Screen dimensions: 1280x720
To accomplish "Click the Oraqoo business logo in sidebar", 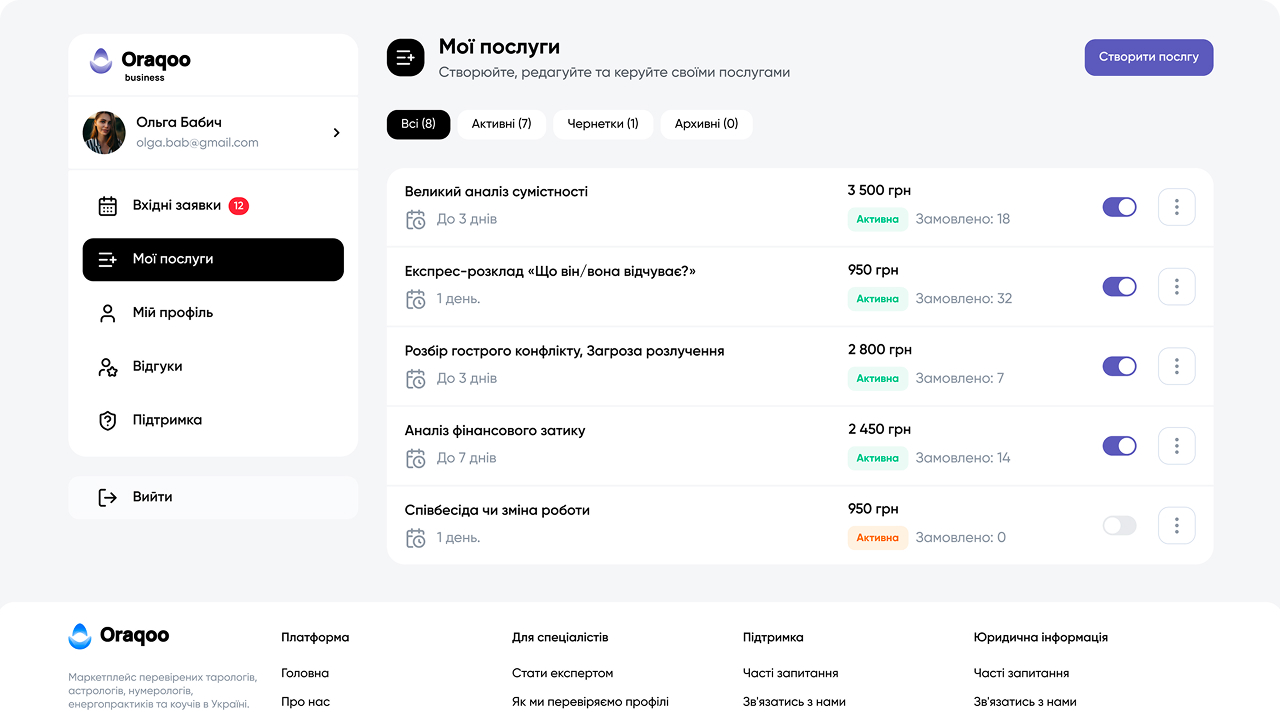I will coord(140,63).
